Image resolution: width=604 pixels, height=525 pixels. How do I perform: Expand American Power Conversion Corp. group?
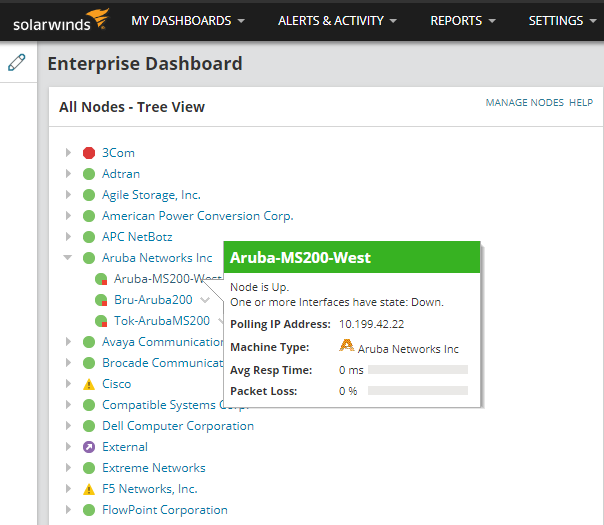click(68, 216)
